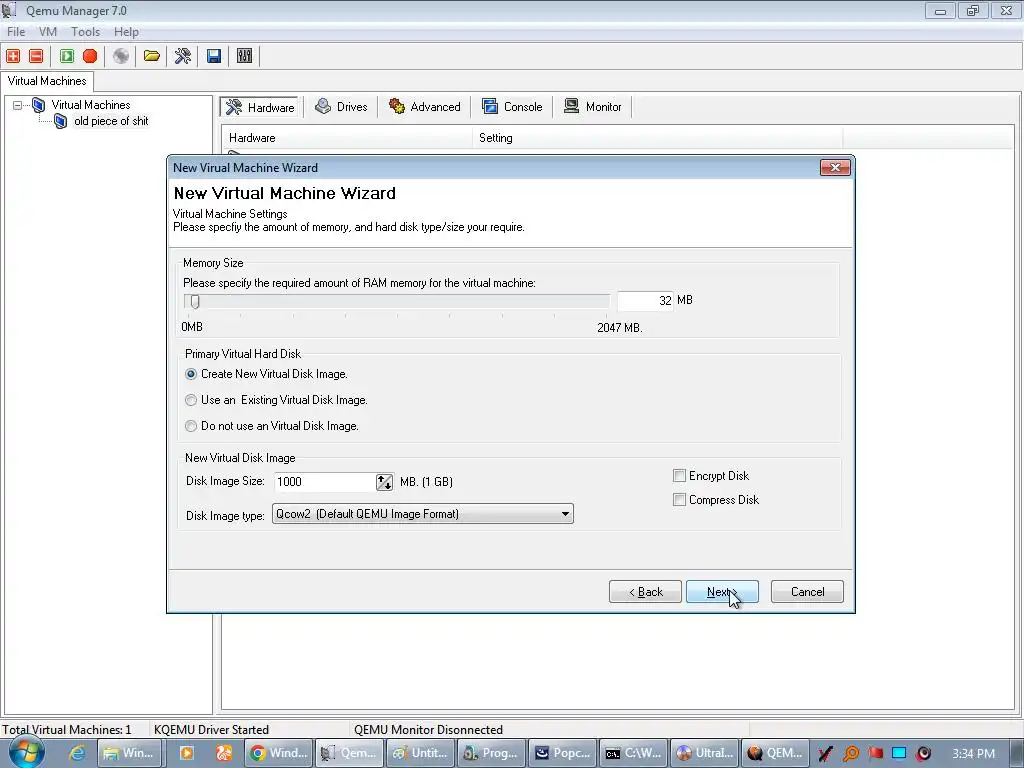Viewport: 1024px width, 768px height.
Task: Open the hammer and wrench tools toolbar icon
Action: tap(183, 56)
